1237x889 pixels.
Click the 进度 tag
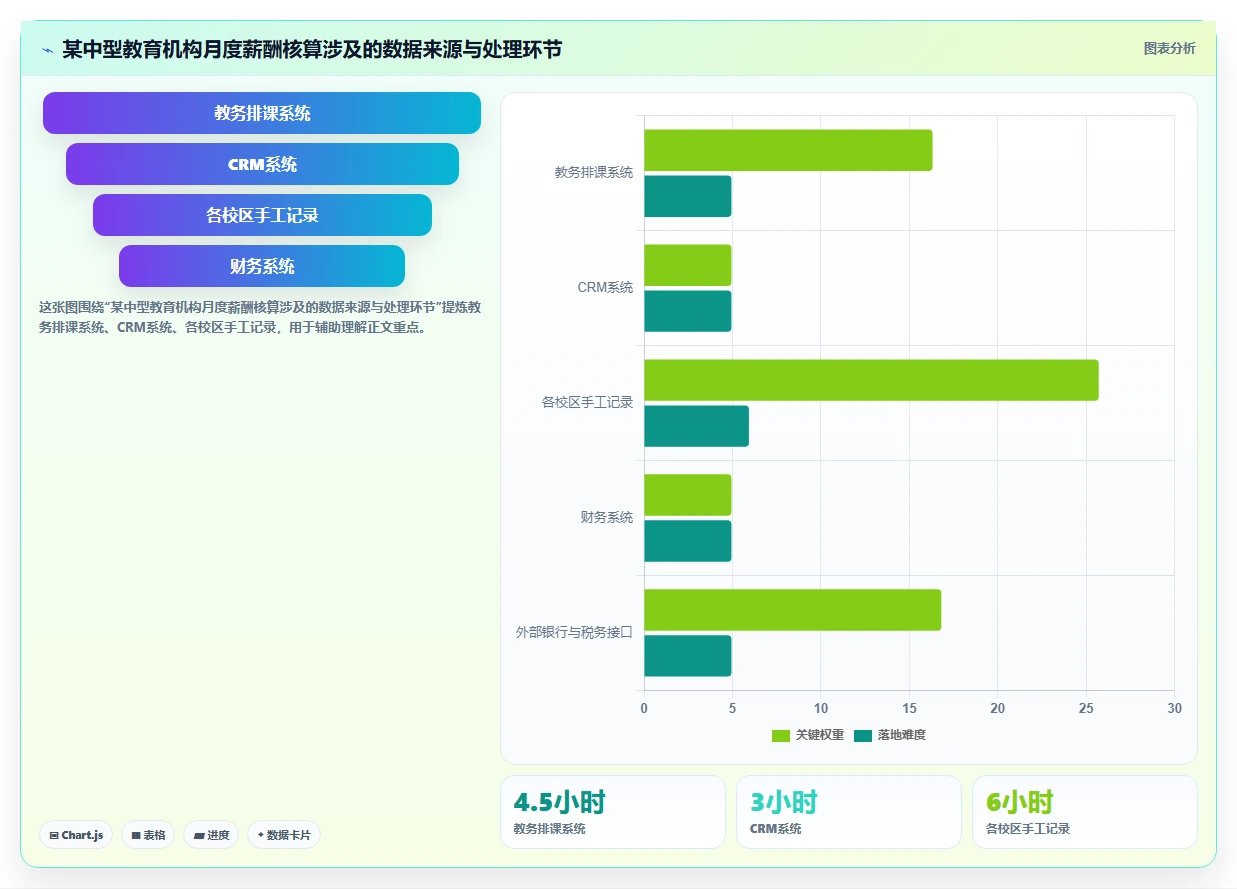[211, 835]
